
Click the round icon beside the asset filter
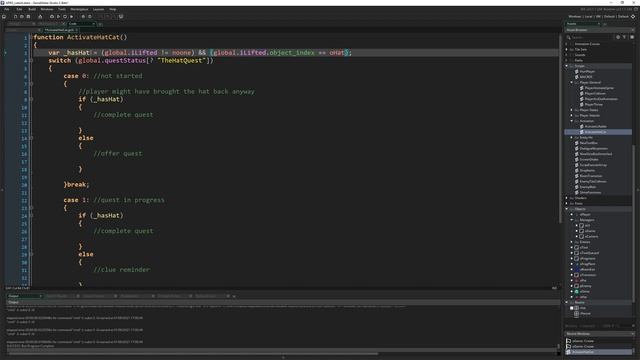pos(618,37)
